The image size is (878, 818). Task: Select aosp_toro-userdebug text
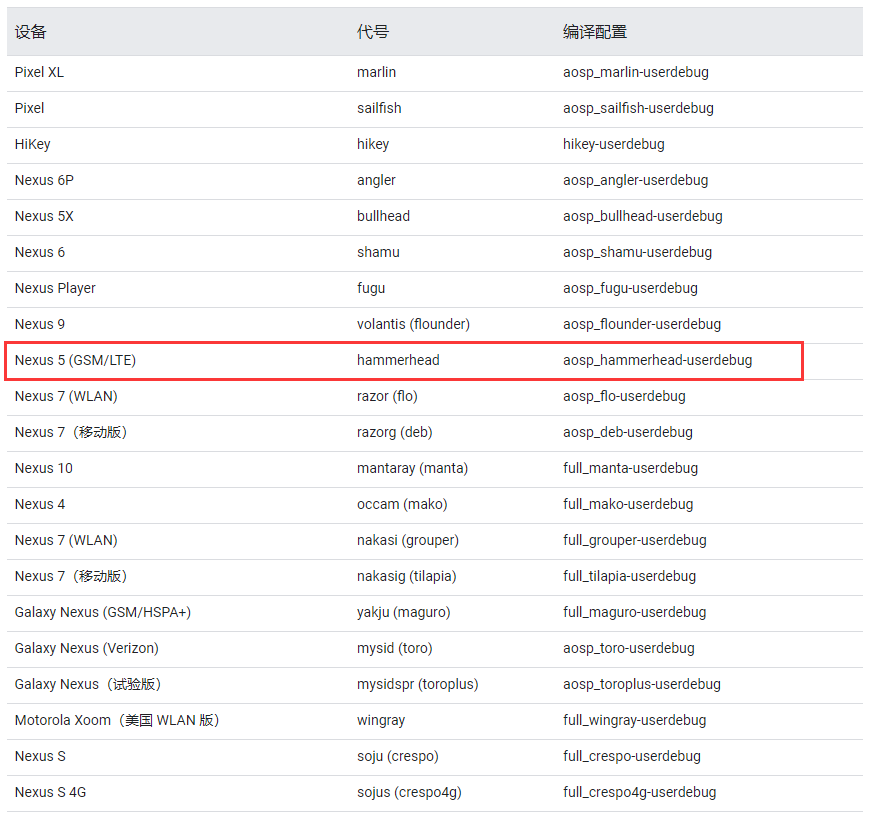[629, 648]
